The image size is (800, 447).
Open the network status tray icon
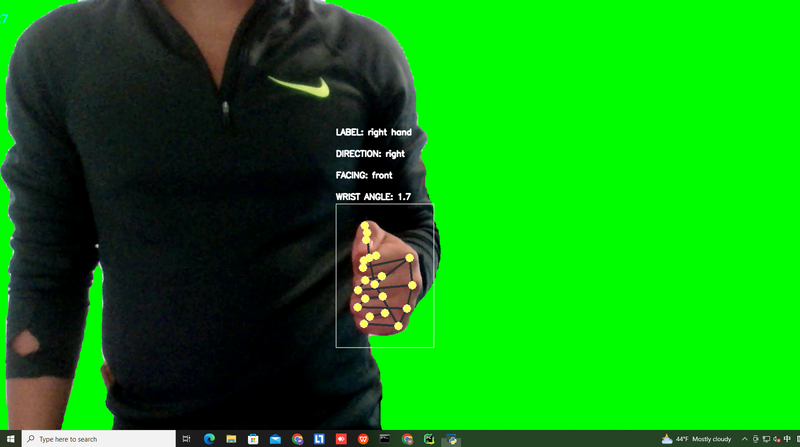pyautogui.click(x=766, y=439)
